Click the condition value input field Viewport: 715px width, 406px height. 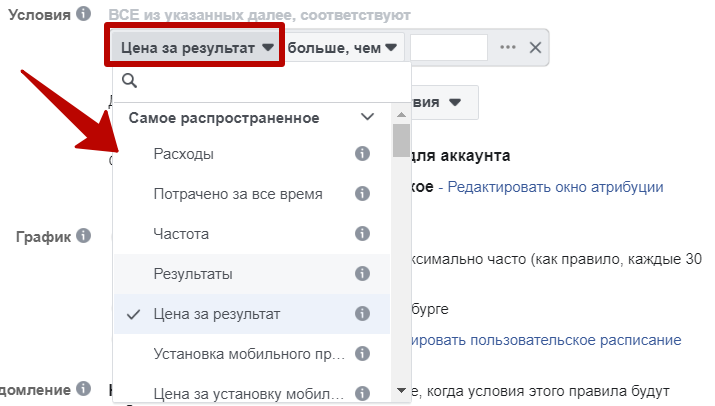(x=449, y=47)
